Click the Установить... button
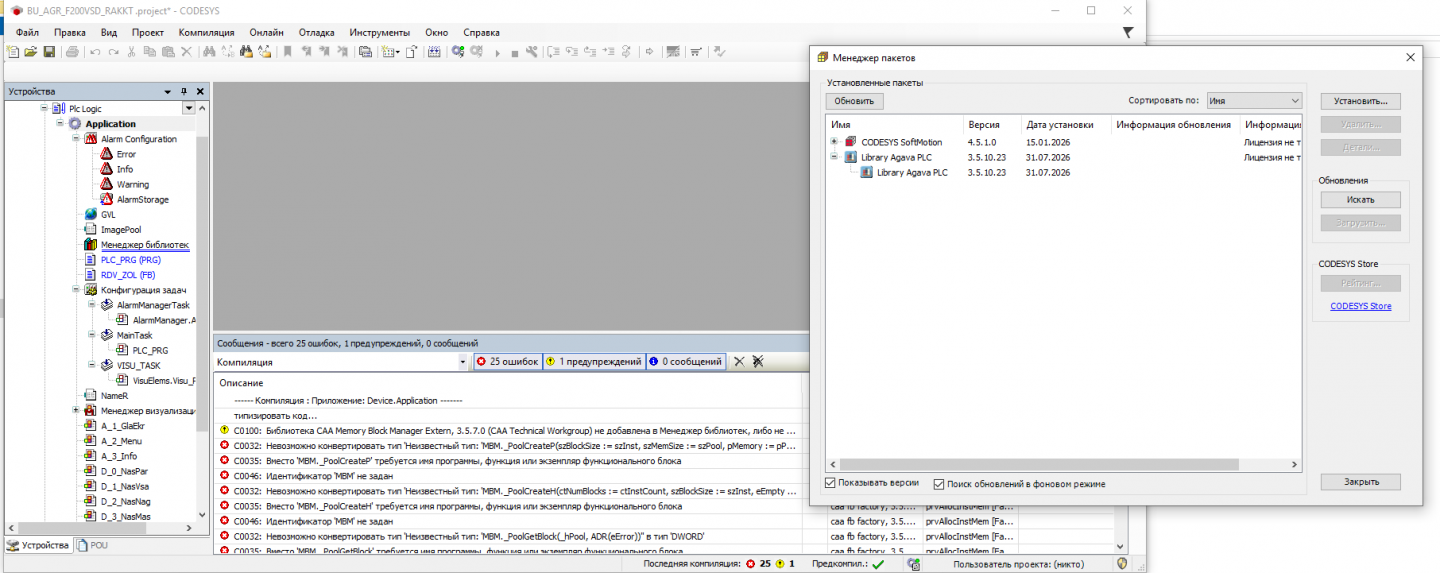 tap(1360, 101)
